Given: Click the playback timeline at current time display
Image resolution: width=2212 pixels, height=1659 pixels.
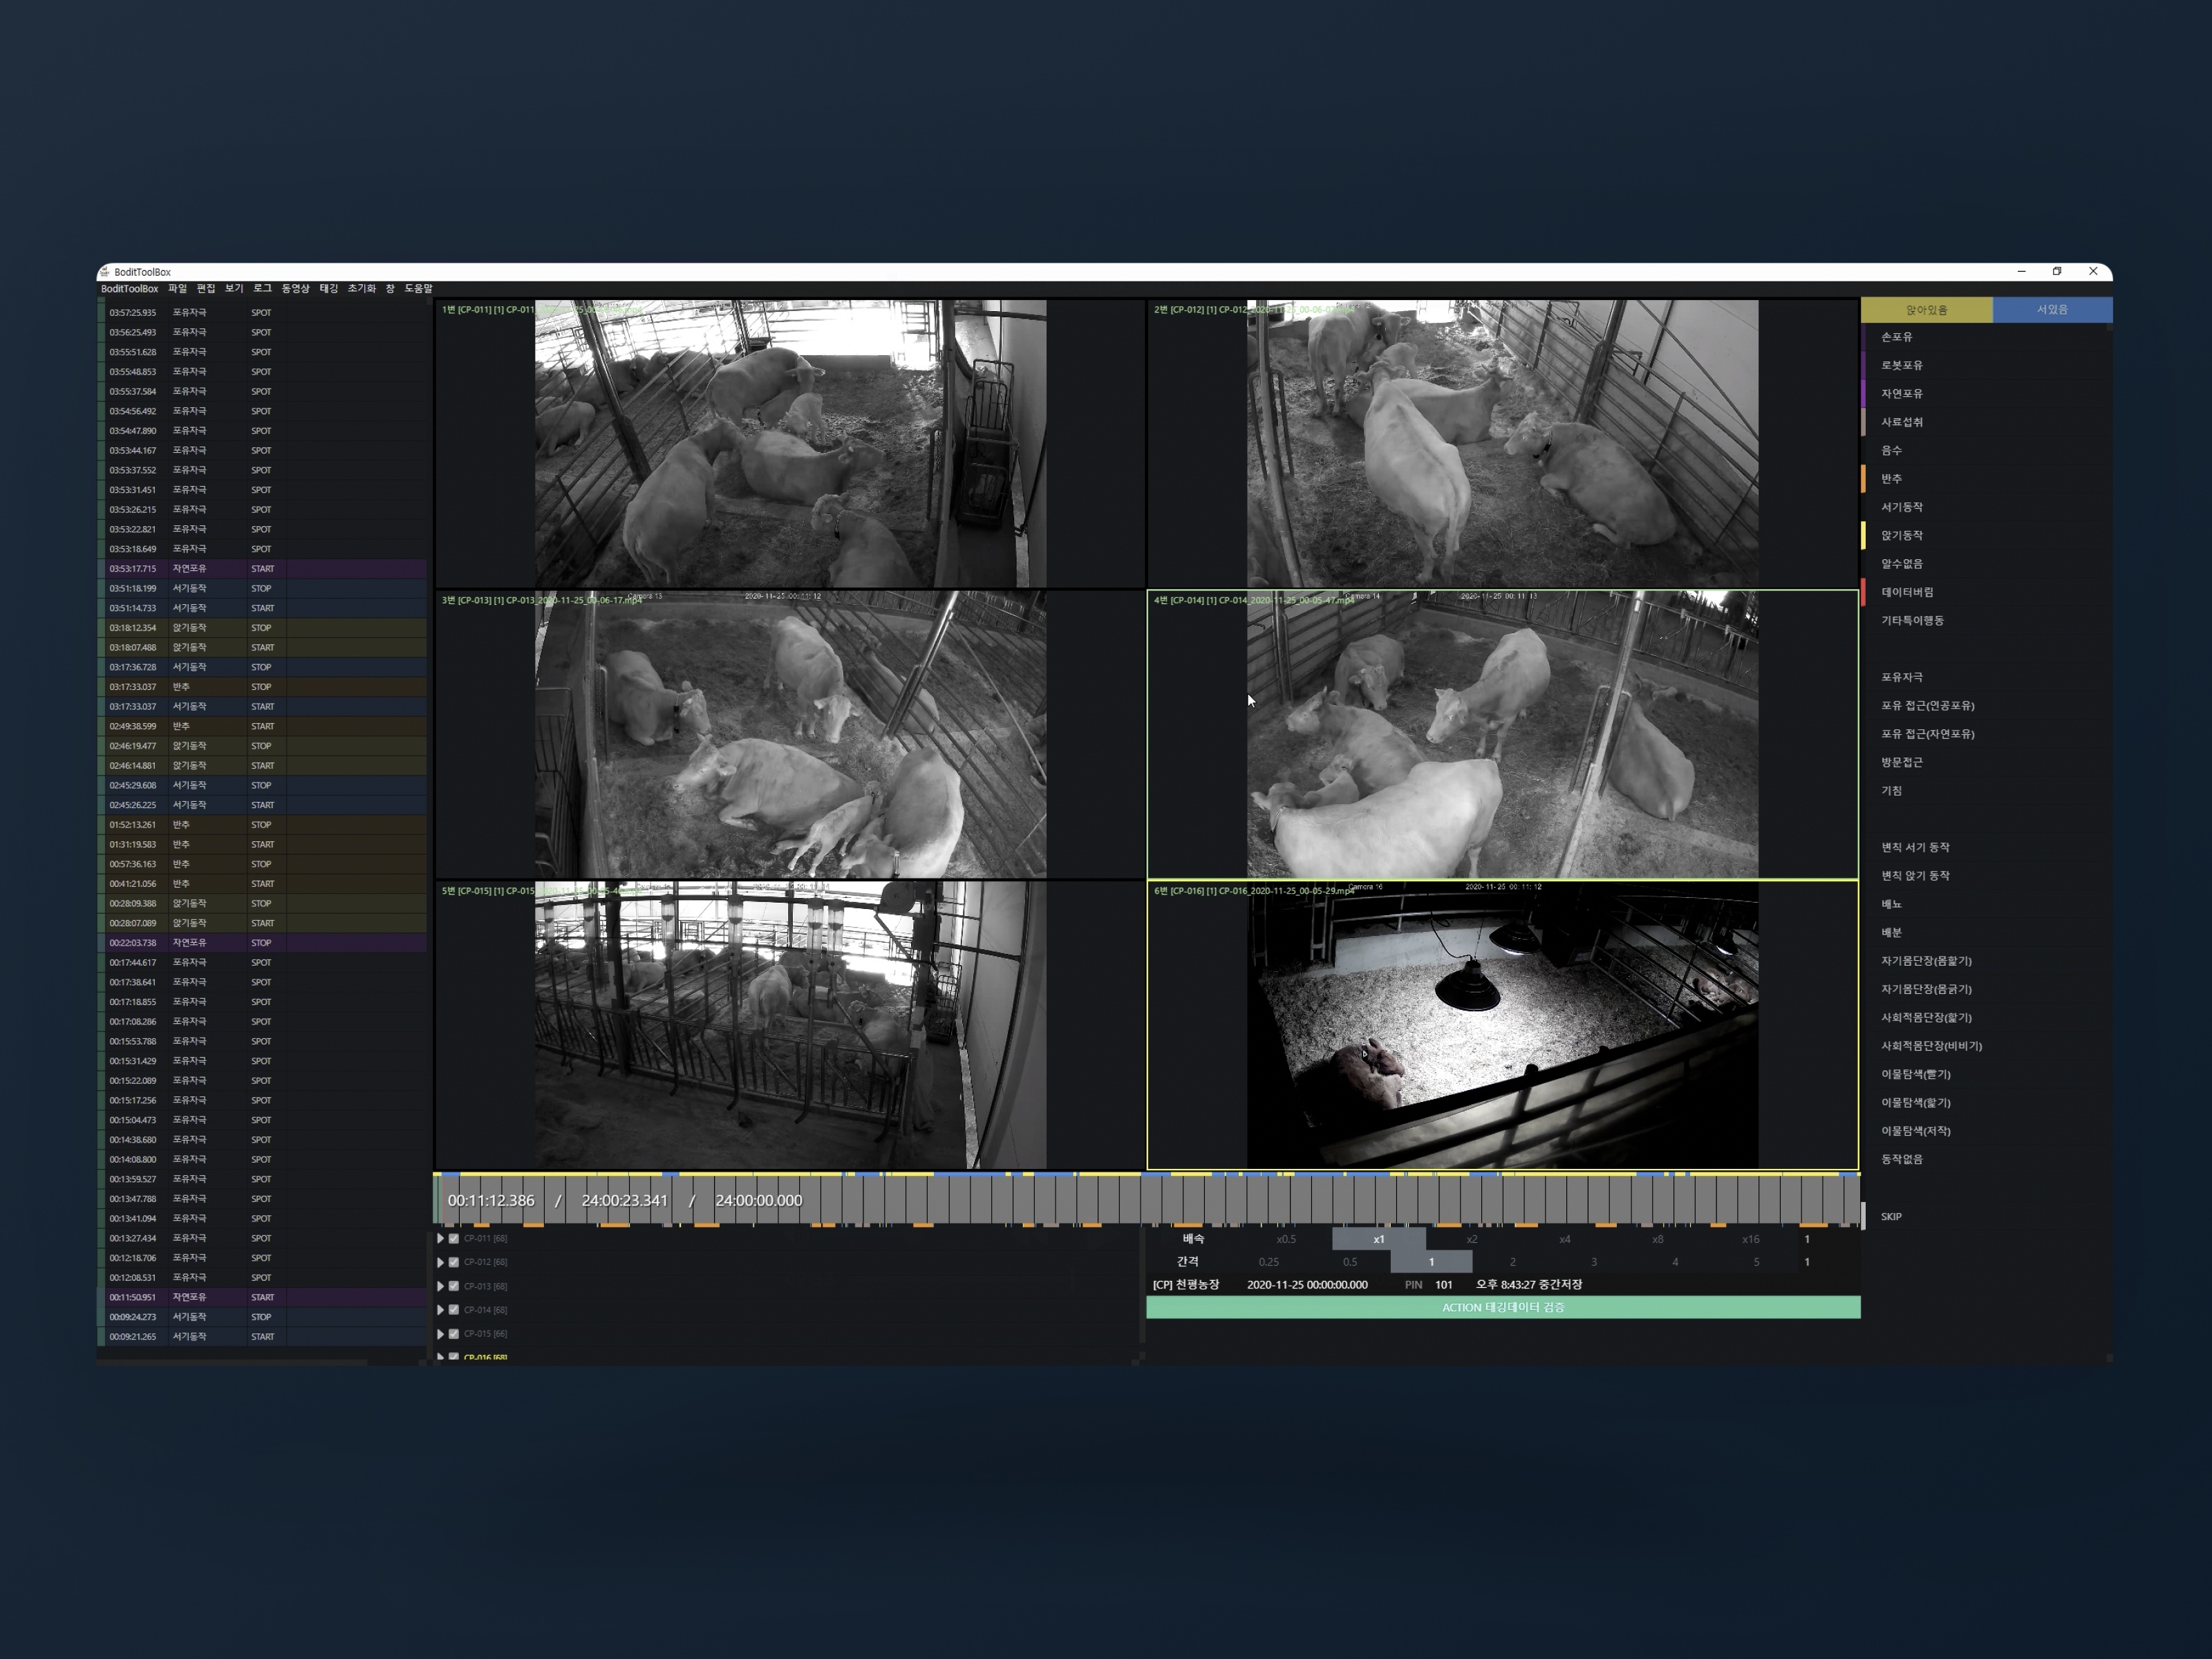Looking at the screenshot, I should point(491,1200).
